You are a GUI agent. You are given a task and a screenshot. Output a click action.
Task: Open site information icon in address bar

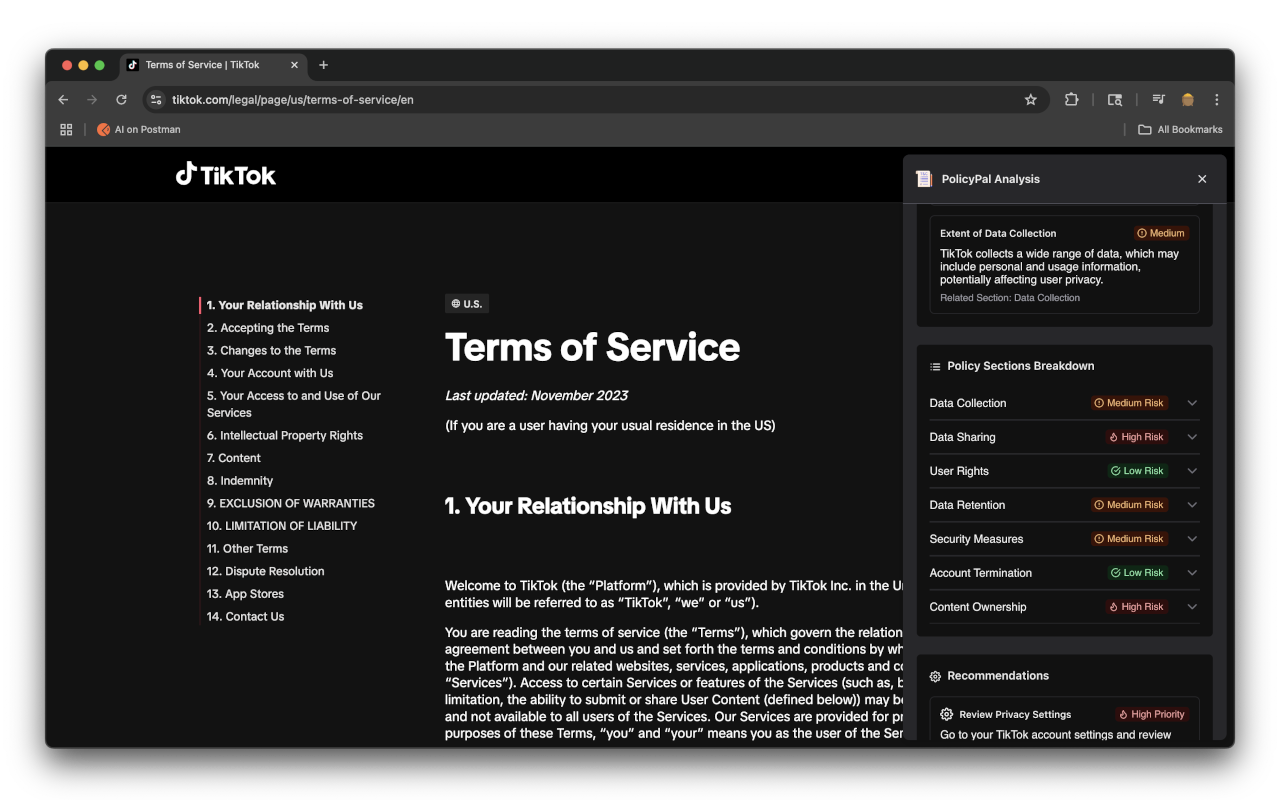[156, 100]
